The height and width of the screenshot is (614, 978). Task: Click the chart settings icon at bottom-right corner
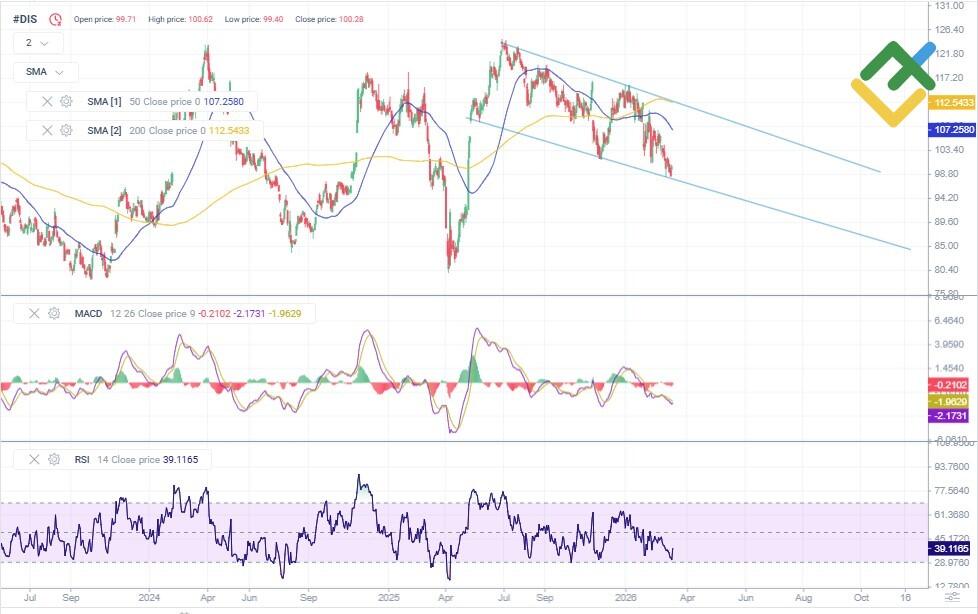point(952,598)
